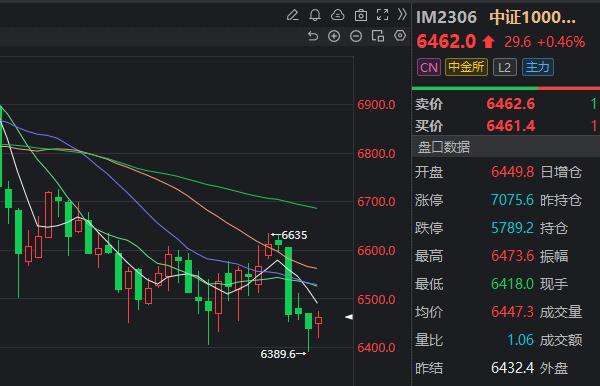This screenshot has width=600, height=386.
Task: Click the 中证1000 contract name
Action: (x=532, y=18)
